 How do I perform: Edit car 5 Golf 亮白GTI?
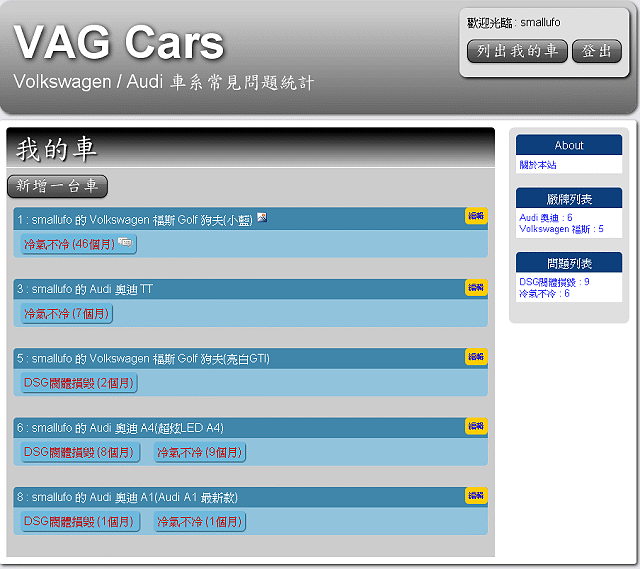[476, 357]
